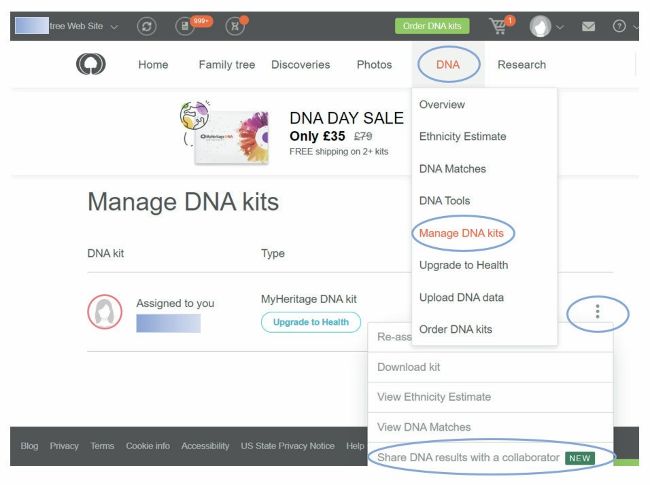This screenshot has height=485, width=650.
Task: Select DNA Tools in the DNA menu
Action: coord(484,201)
